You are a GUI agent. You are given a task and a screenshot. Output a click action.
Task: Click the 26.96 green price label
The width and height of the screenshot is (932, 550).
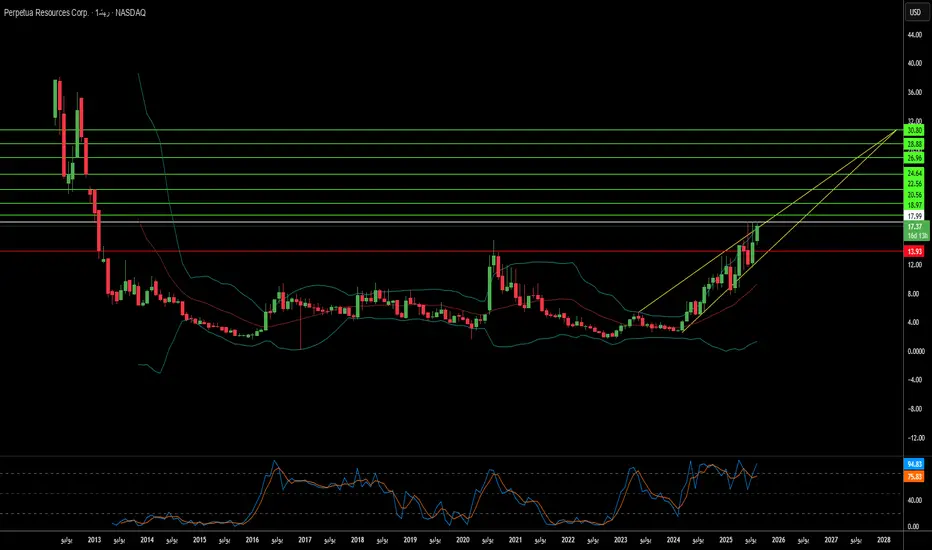pos(914,158)
